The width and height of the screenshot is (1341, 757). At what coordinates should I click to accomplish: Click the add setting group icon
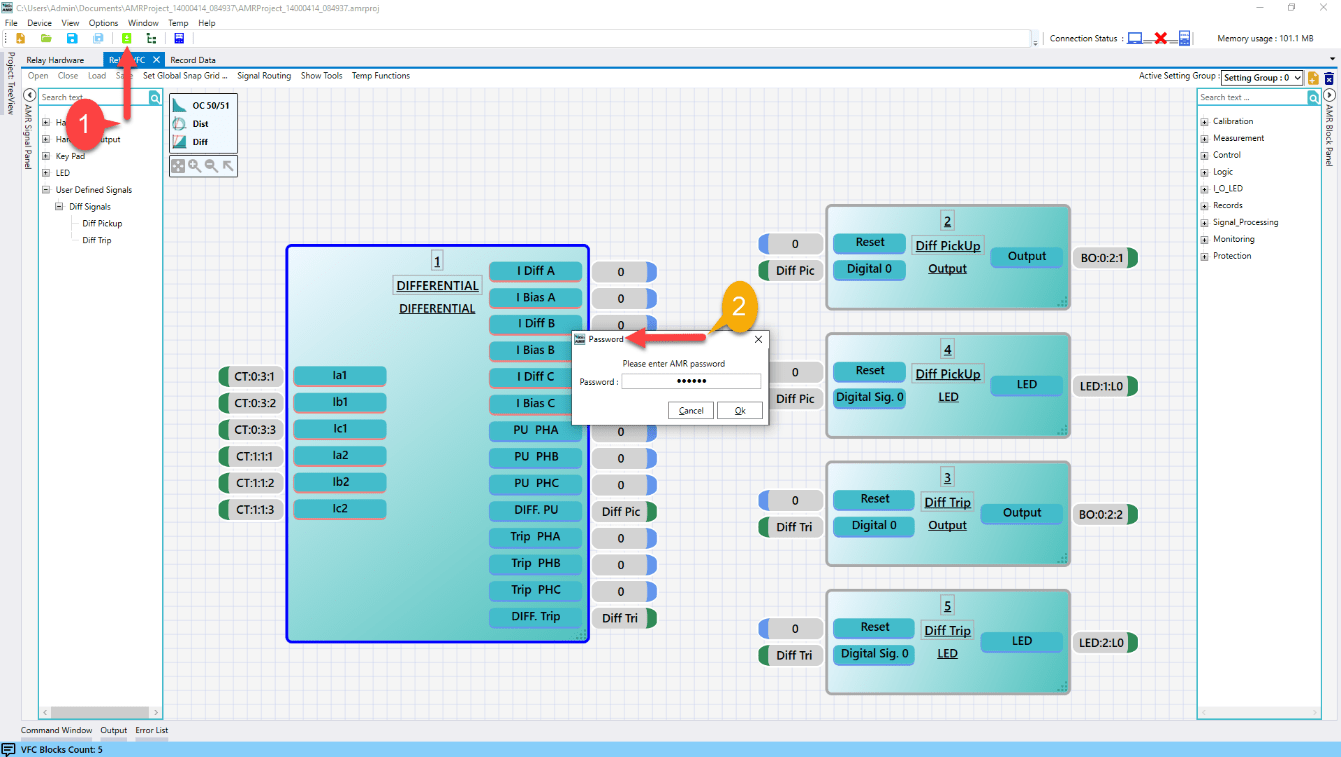[x=1313, y=78]
